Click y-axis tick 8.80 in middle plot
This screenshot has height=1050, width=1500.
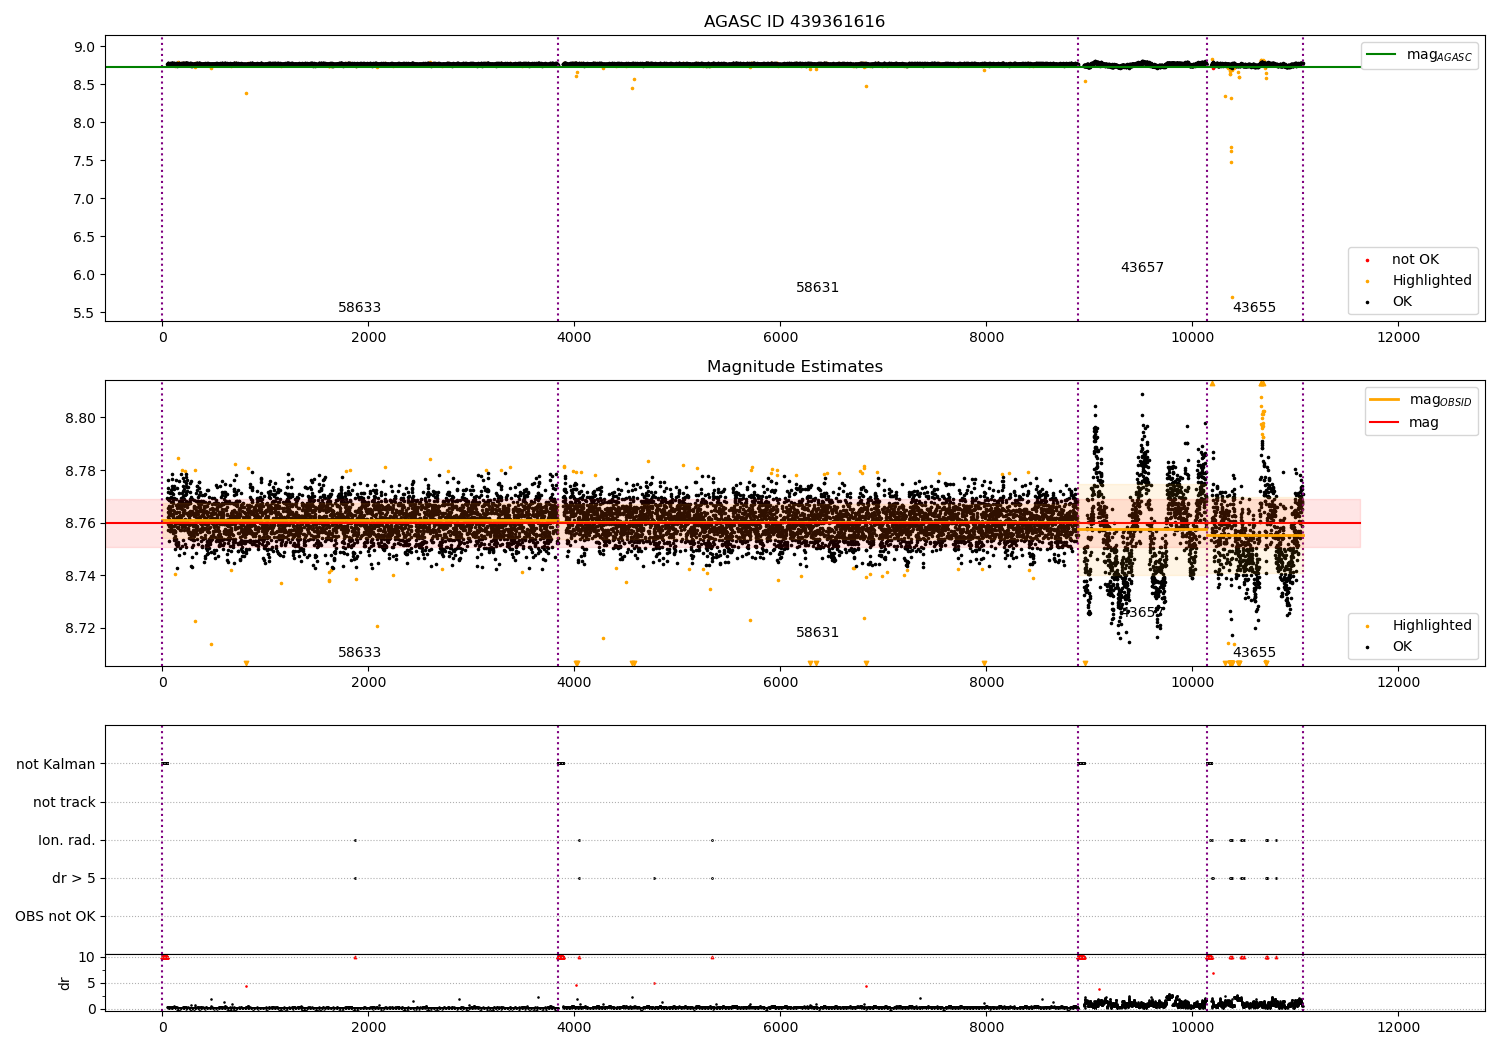point(82,418)
